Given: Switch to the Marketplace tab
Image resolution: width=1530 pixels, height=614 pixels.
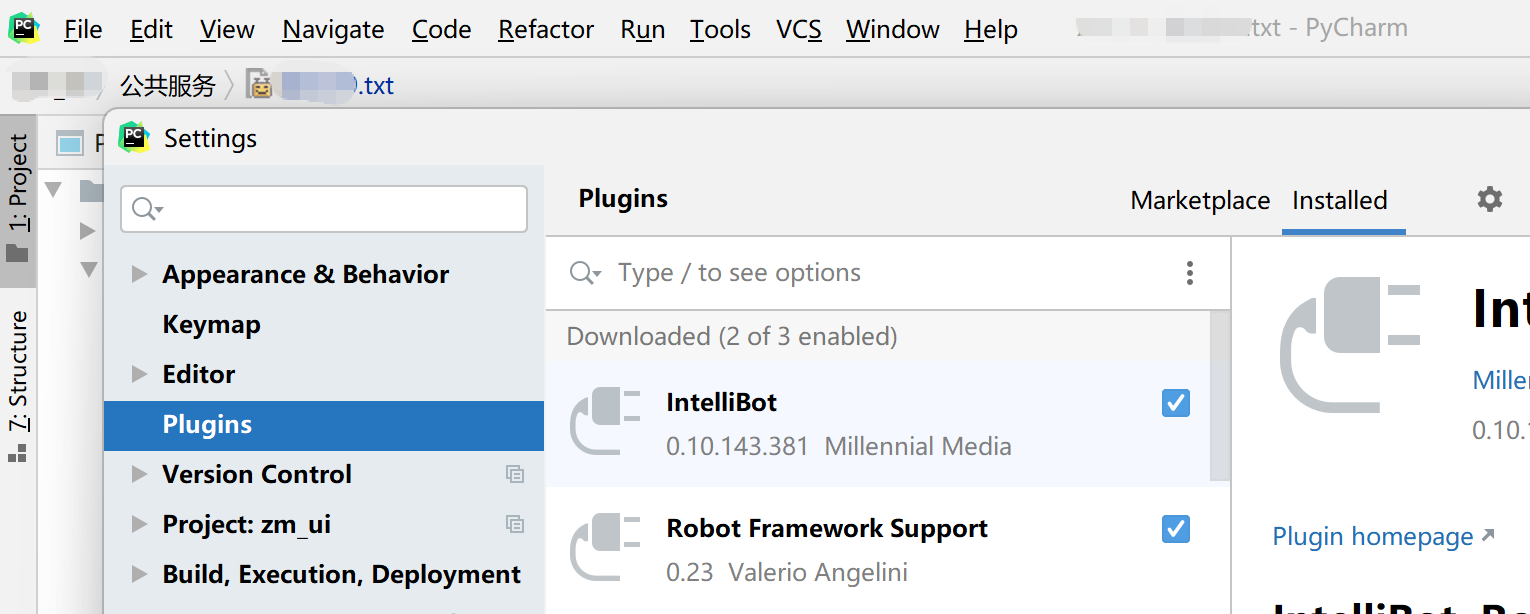Looking at the screenshot, I should coord(1200,201).
